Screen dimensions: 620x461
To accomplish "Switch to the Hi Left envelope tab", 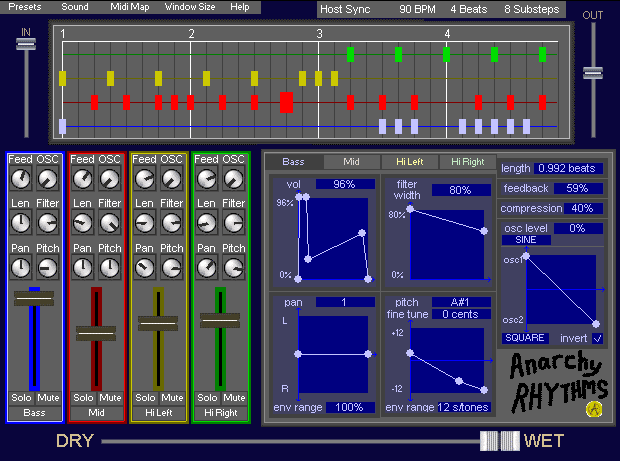I will (410, 162).
